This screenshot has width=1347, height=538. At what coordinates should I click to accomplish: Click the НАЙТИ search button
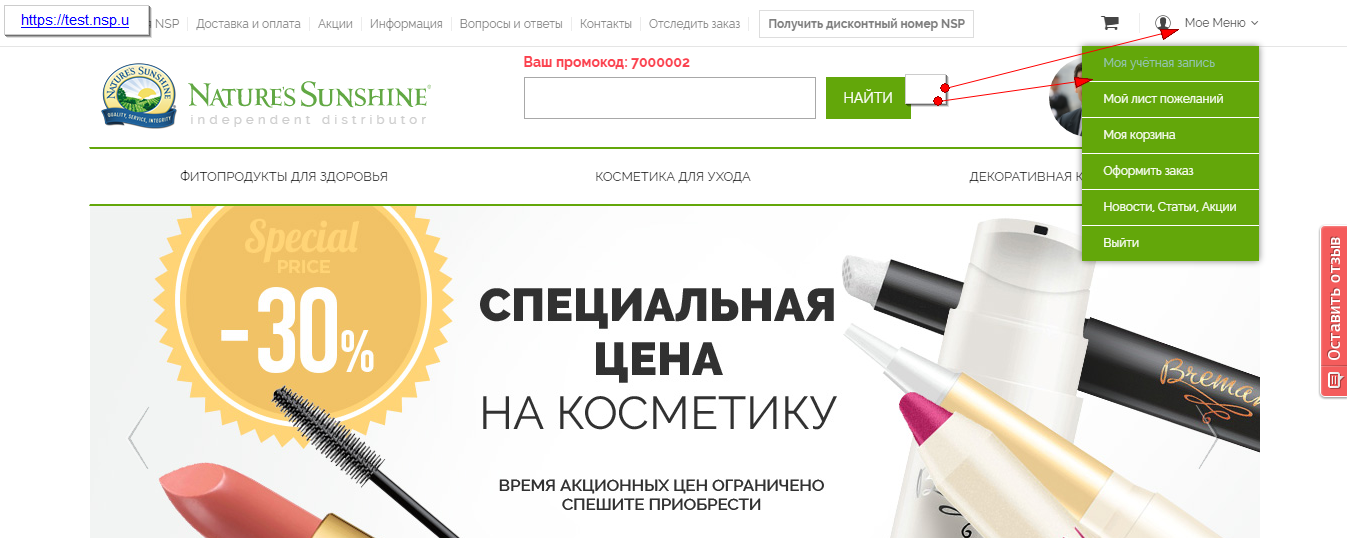868,98
